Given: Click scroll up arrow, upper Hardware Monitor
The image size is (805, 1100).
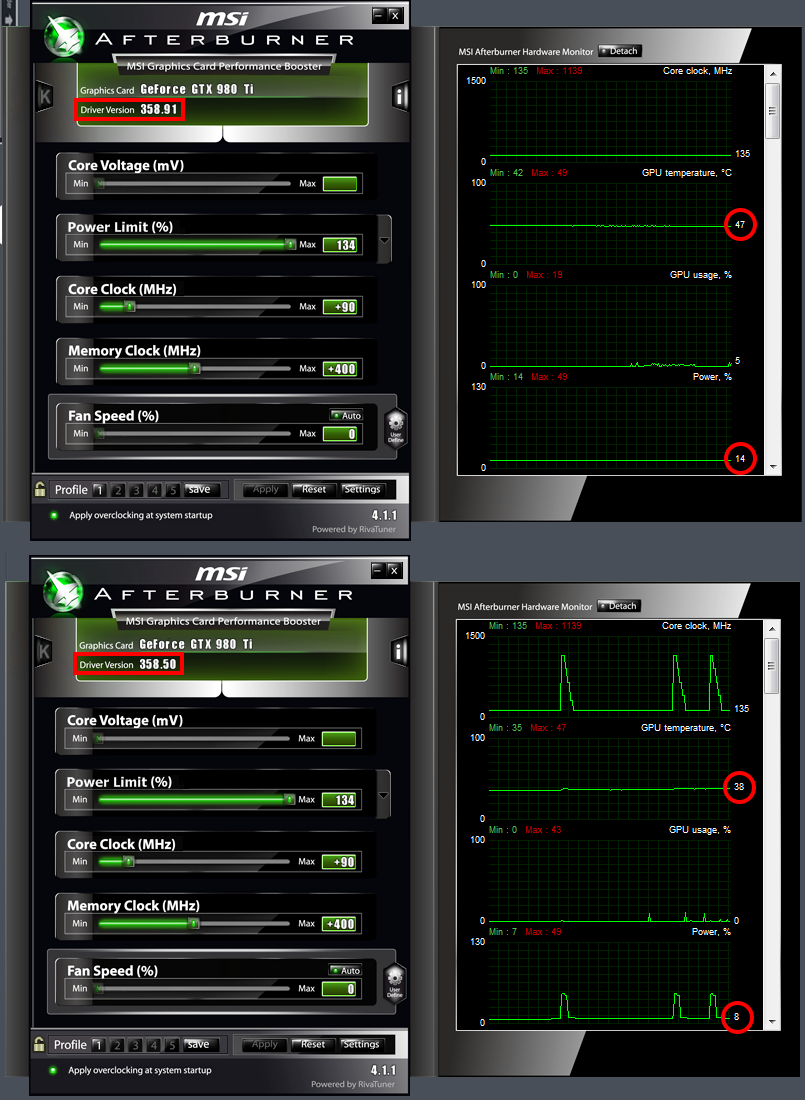Looking at the screenshot, I should pyautogui.click(x=773, y=74).
